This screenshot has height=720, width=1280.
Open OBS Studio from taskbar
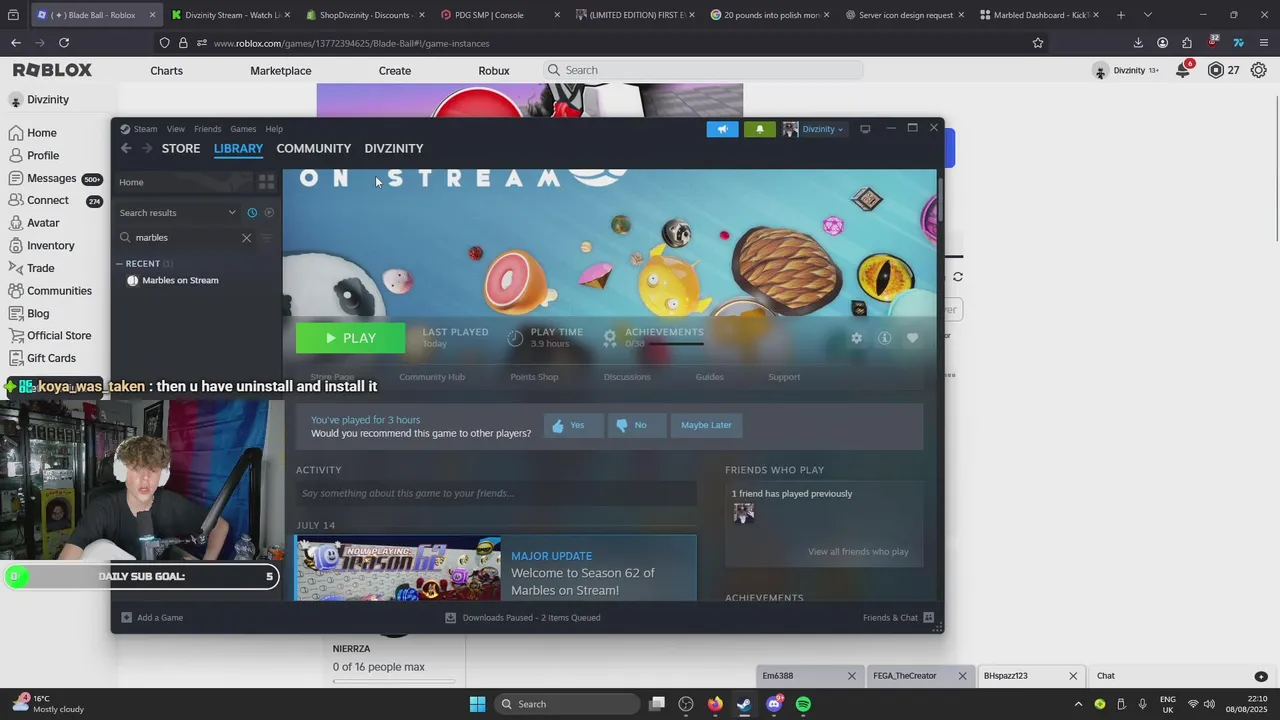pyautogui.click(x=686, y=704)
